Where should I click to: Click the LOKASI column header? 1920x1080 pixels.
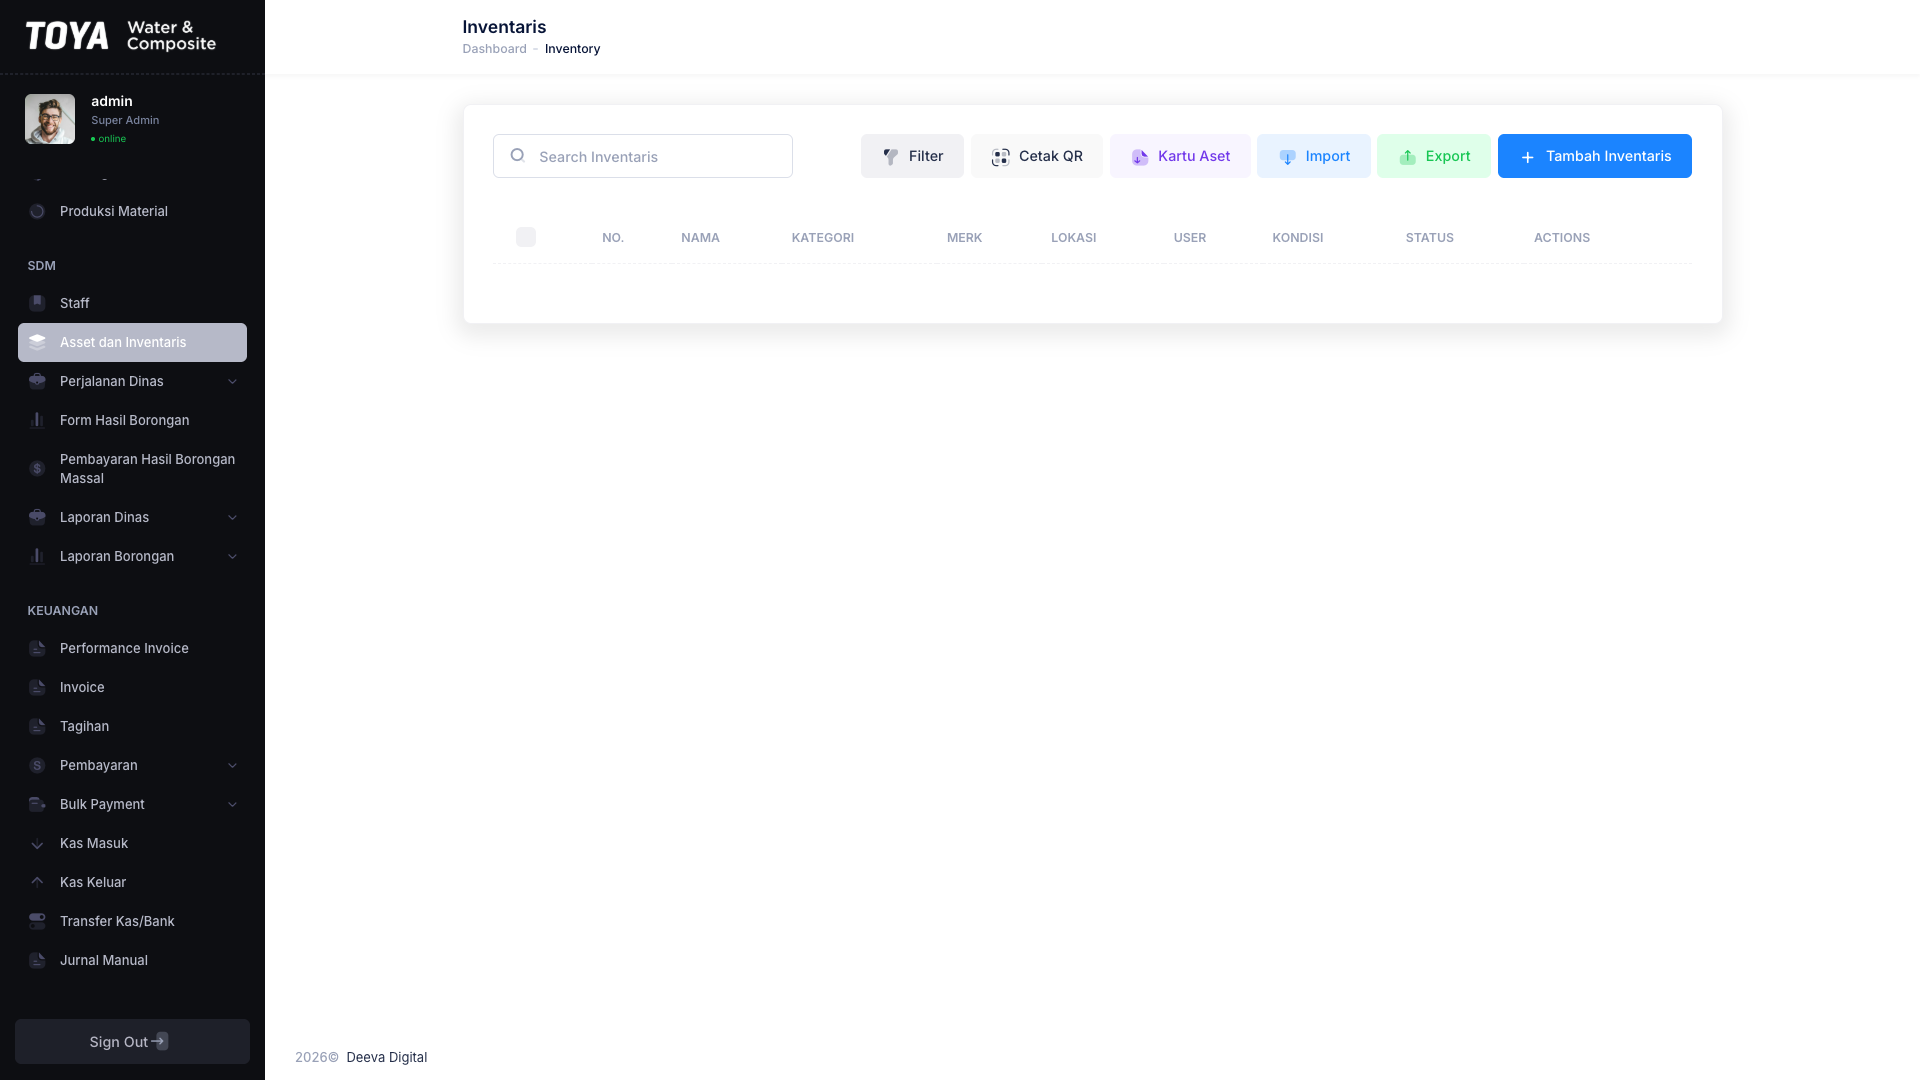1073,238
